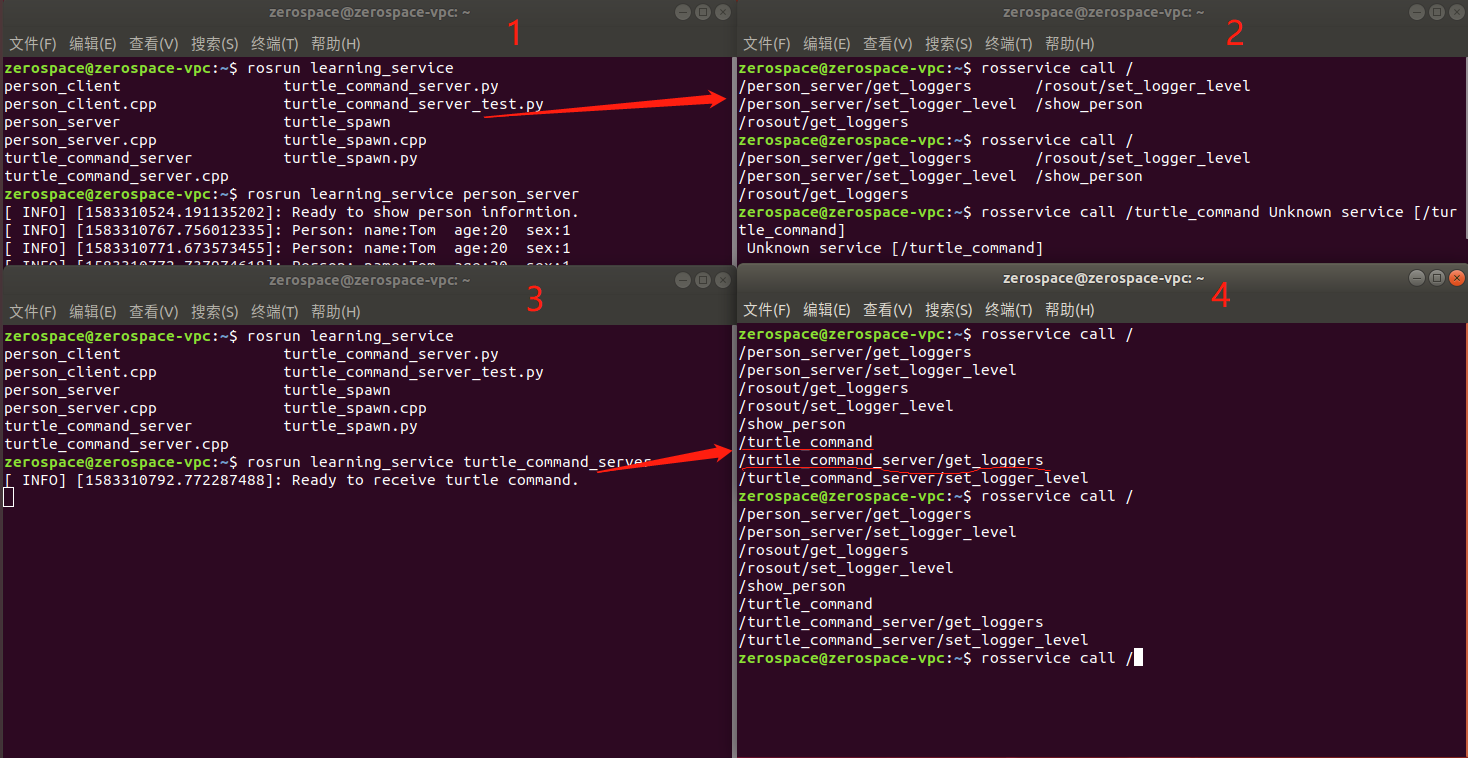Click 'turtle_command_server.cpp' in person_server terminal listing
Screen dimensions: 1468x758
(116, 176)
